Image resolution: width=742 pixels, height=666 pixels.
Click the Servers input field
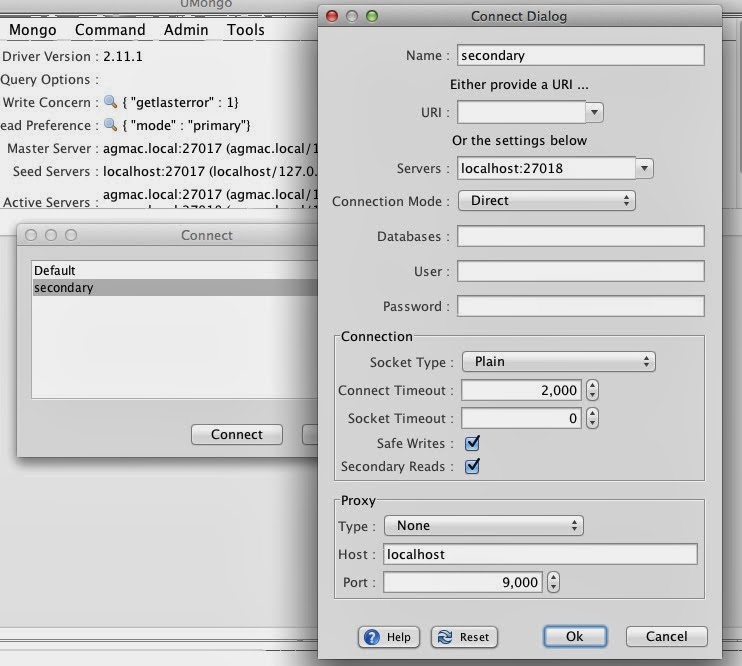coord(547,169)
